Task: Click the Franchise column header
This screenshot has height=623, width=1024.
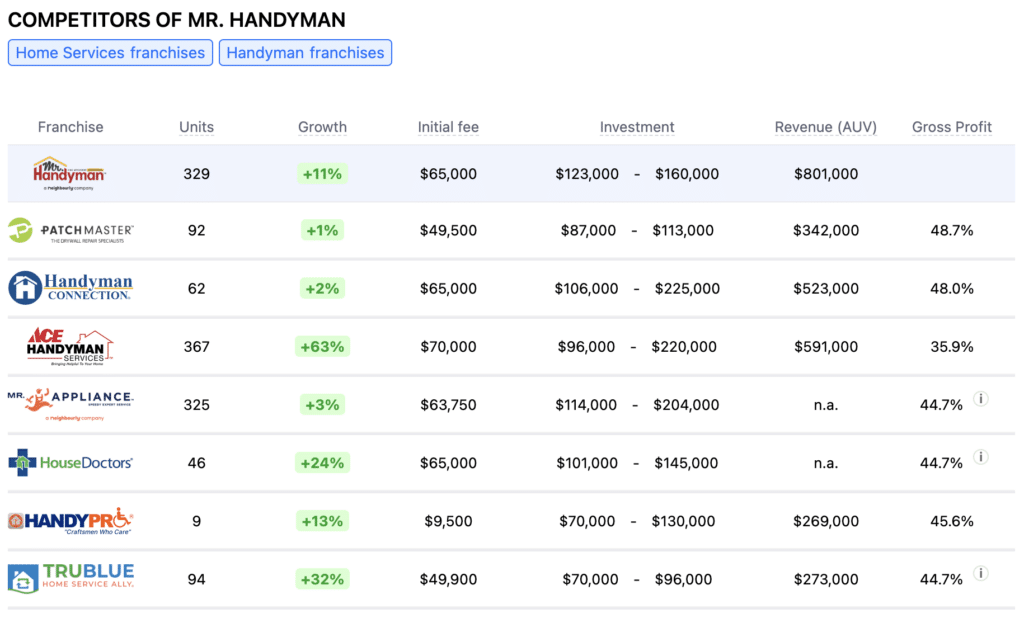Action: [x=71, y=127]
